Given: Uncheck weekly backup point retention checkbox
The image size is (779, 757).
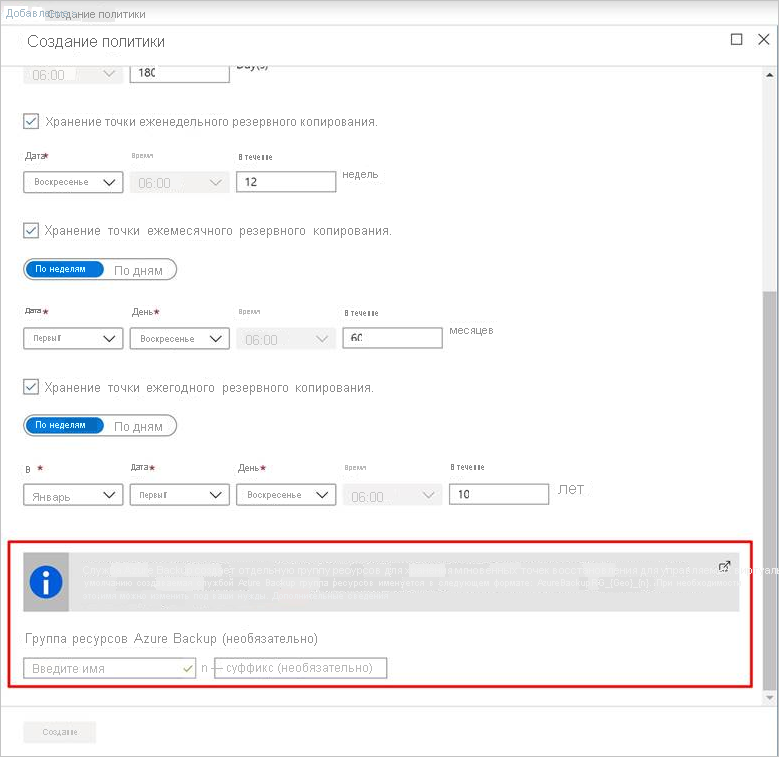Looking at the screenshot, I should coord(31,122).
